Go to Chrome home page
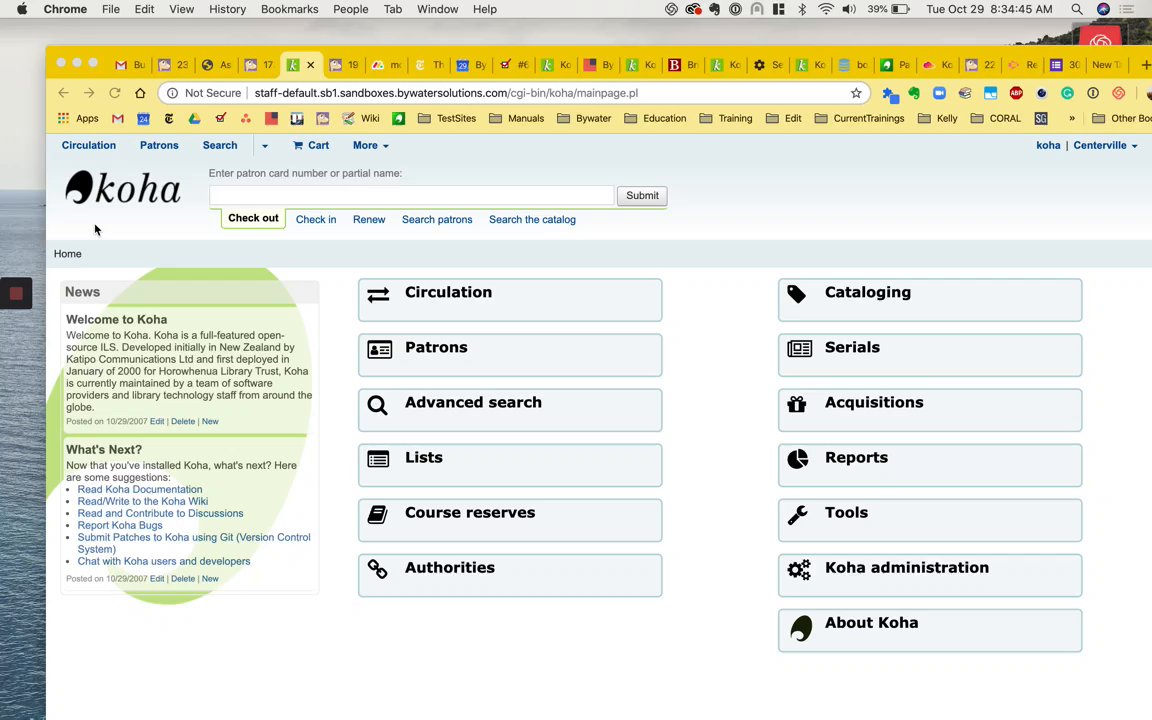Viewport: 1152px width, 720px height. point(140,93)
